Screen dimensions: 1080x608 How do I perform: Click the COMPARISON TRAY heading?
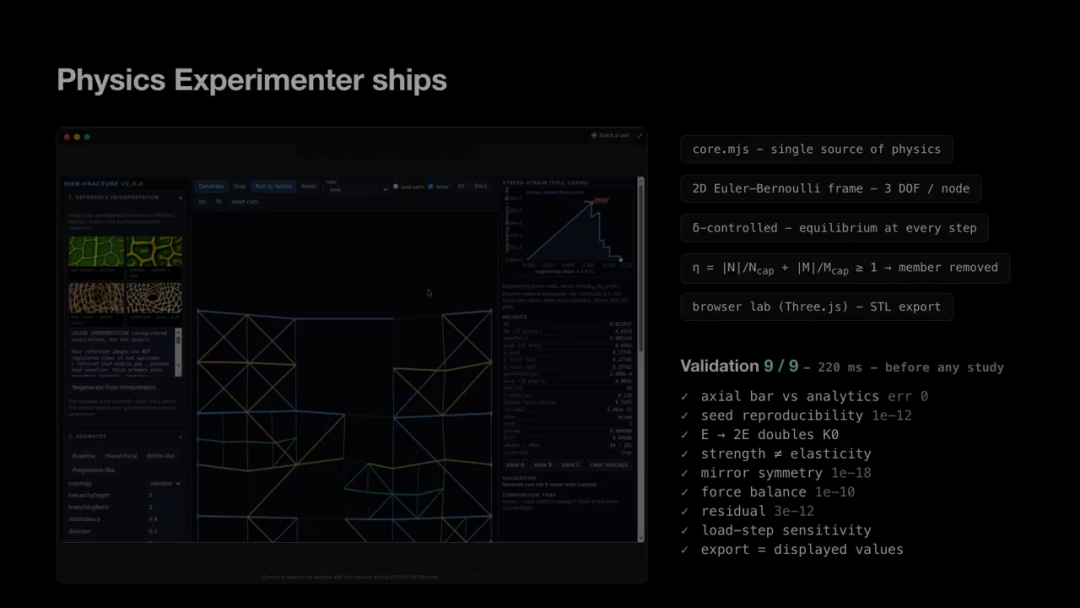529,495
